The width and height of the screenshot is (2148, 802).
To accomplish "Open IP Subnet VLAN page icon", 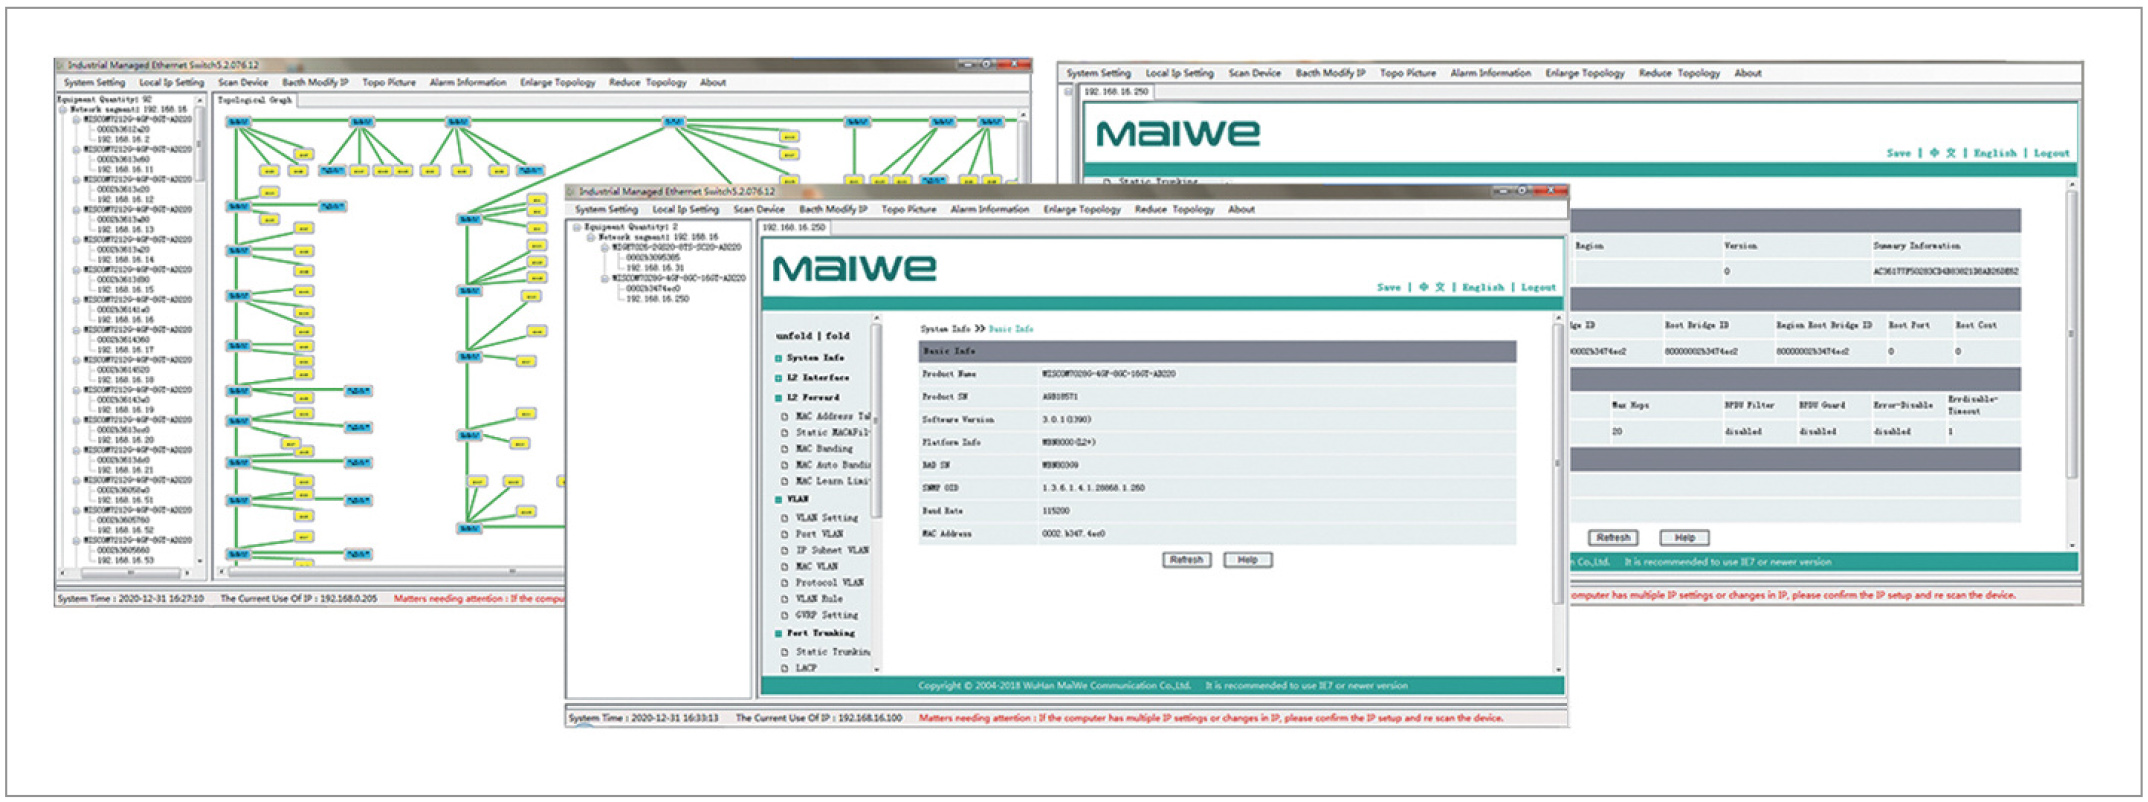I will click(x=785, y=550).
